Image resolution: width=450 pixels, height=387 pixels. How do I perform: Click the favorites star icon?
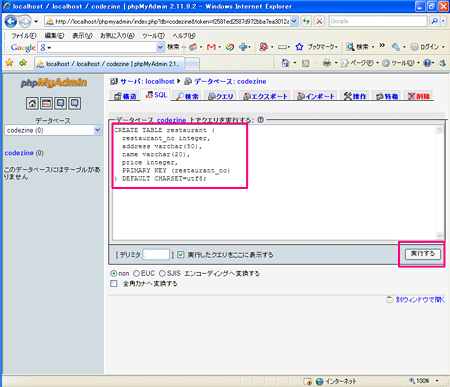point(10,63)
